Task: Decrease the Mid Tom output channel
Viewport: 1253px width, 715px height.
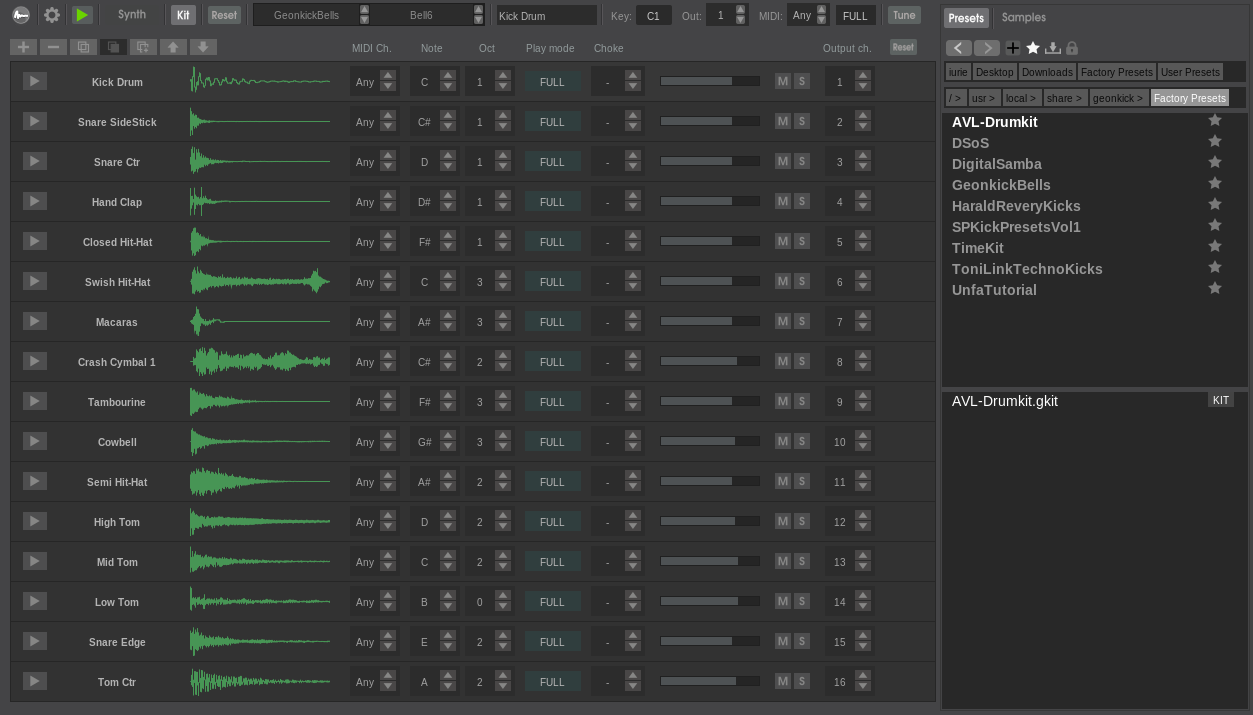Action: pyautogui.click(x=863, y=568)
